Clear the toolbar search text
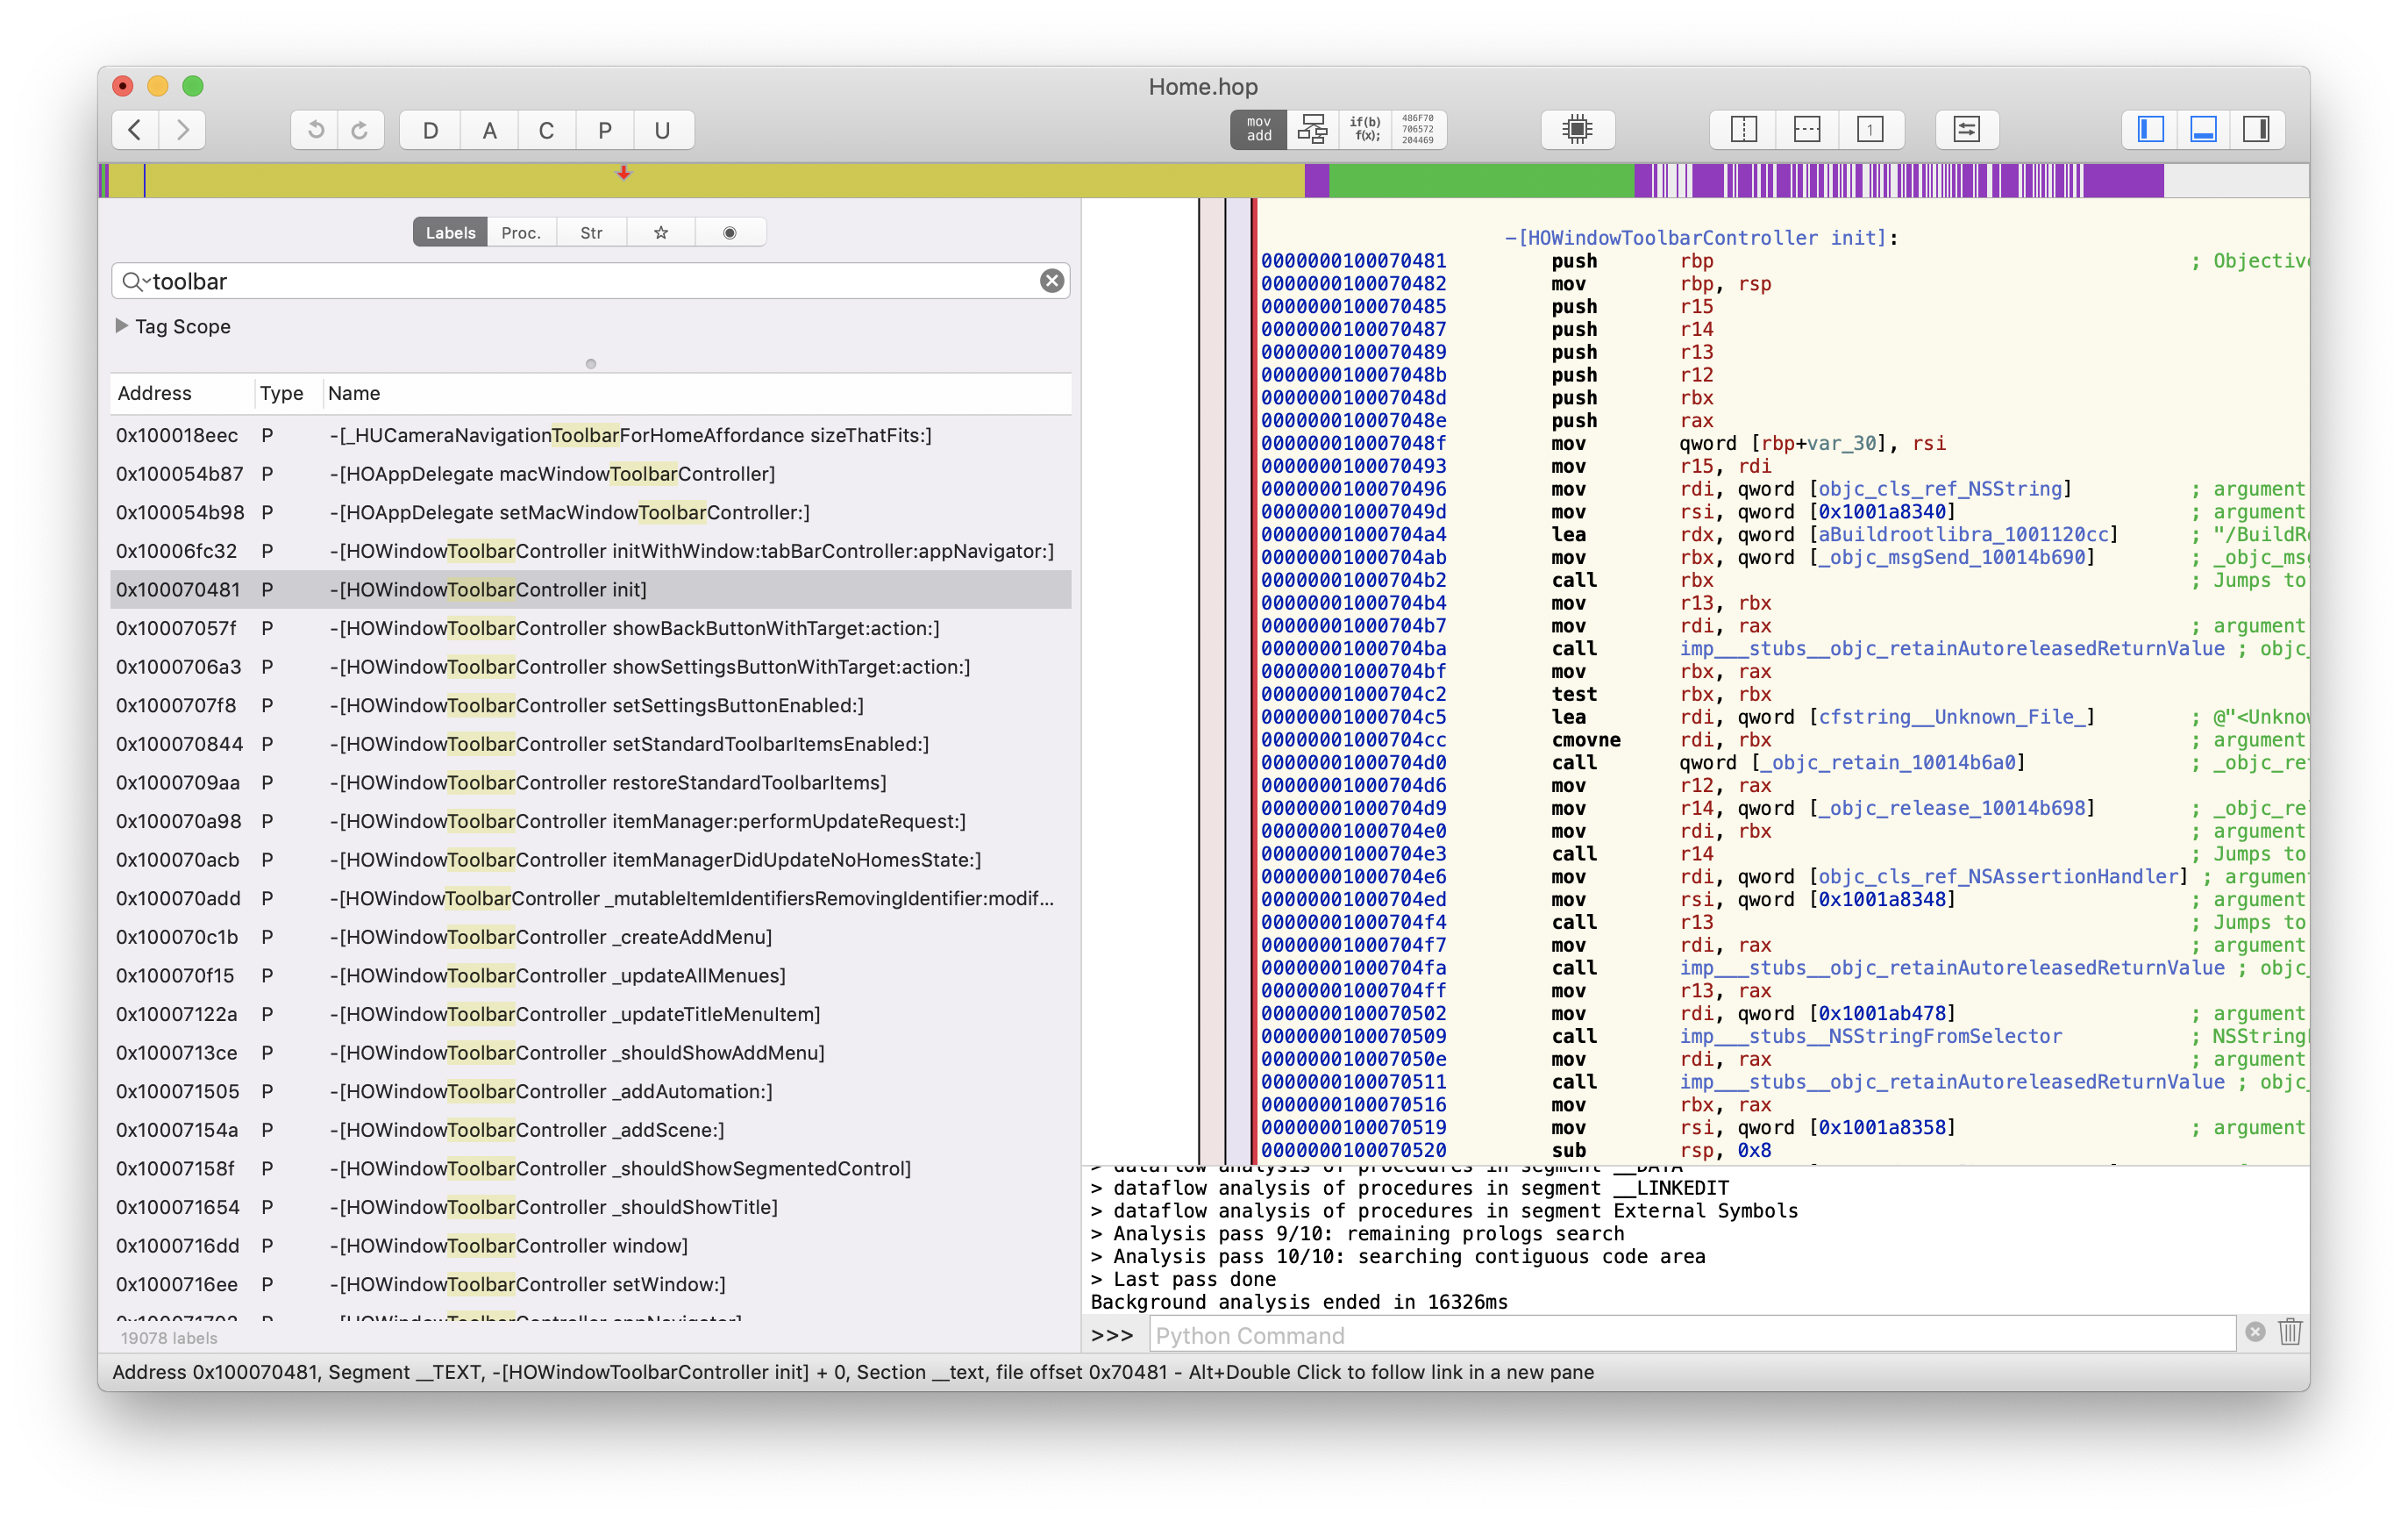Viewport: 2408px width, 1521px height. [x=1051, y=281]
